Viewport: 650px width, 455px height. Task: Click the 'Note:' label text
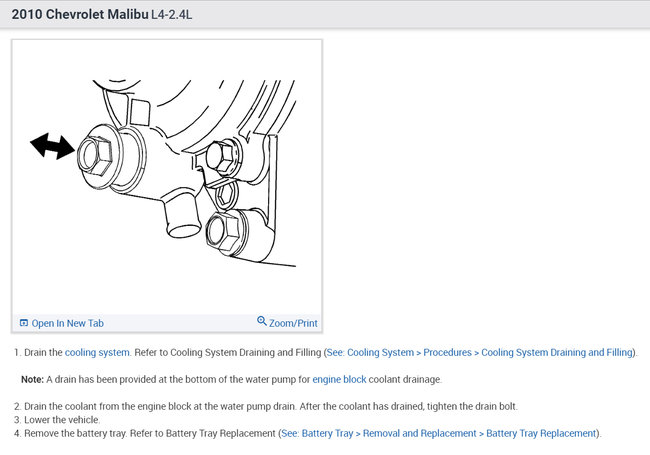(x=32, y=379)
